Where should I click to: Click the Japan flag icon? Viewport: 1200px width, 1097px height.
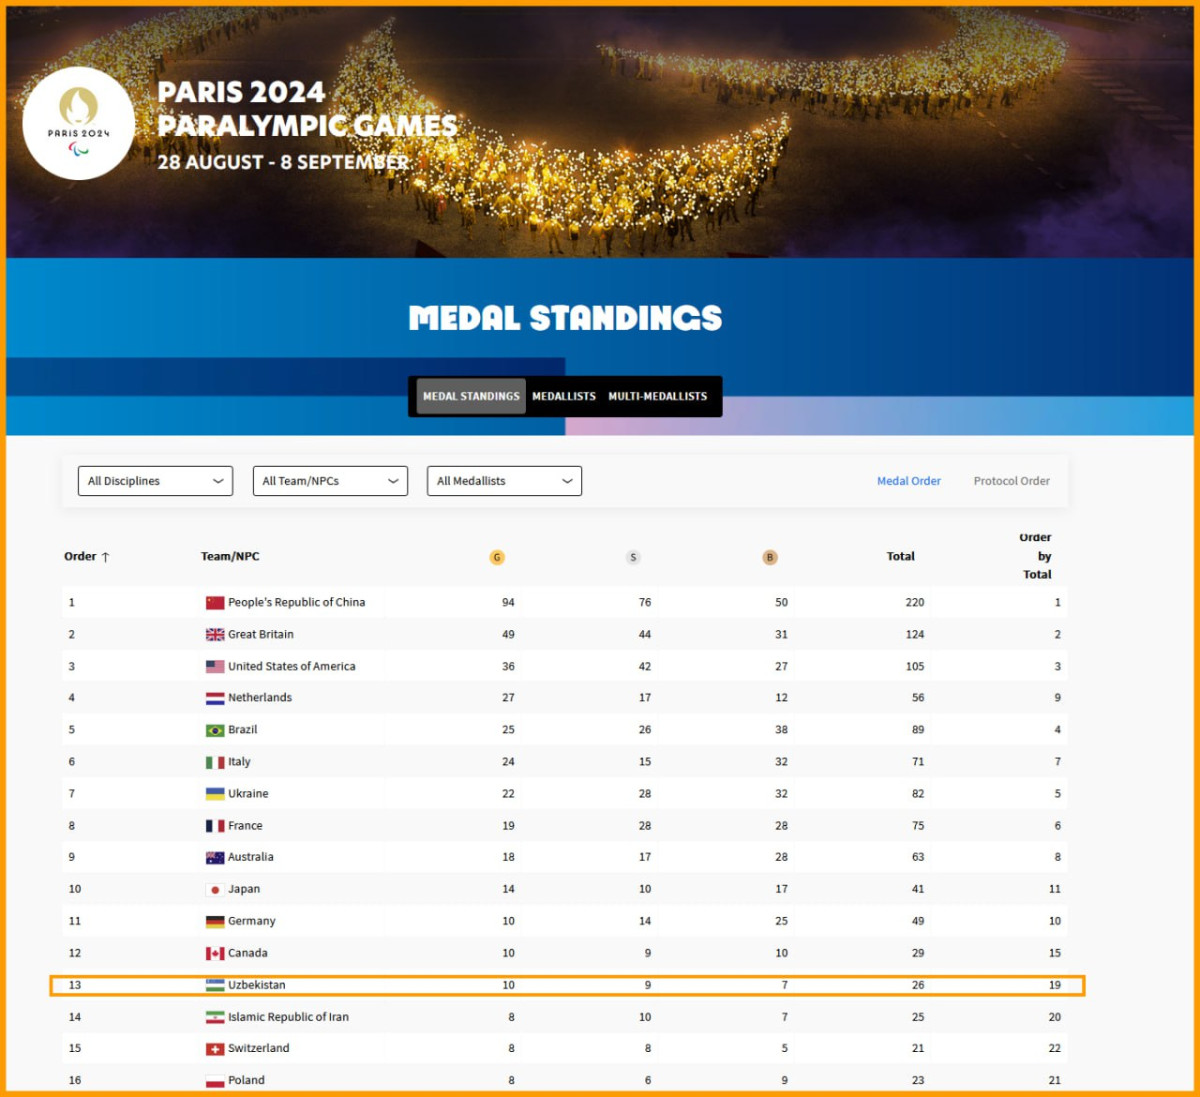pyautogui.click(x=215, y=889)
